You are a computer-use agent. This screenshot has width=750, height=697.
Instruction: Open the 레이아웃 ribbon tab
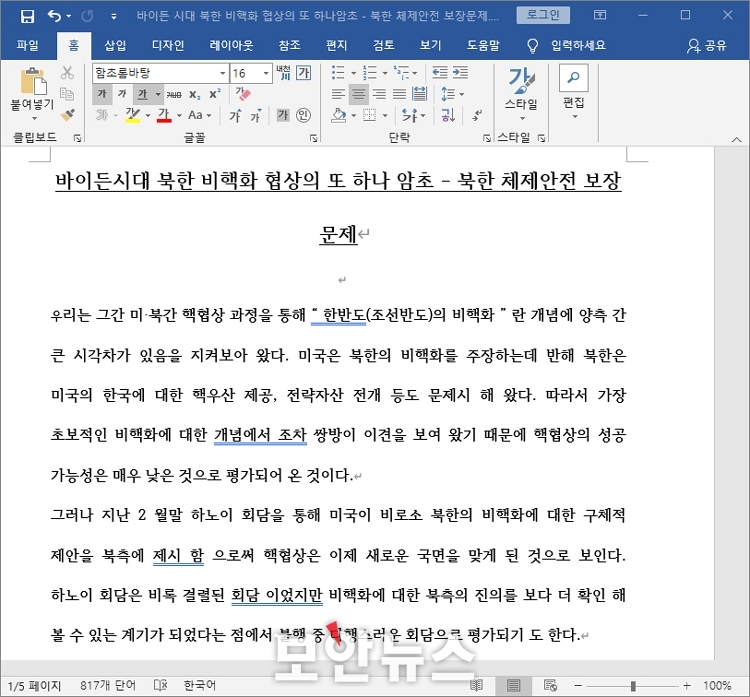click(231, 45)
